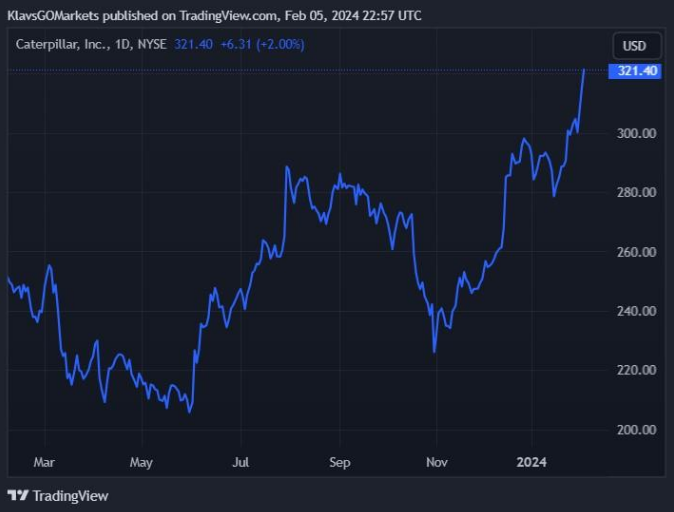
Task: Click the 200.00 price axis label
Action: click(636, 429)
